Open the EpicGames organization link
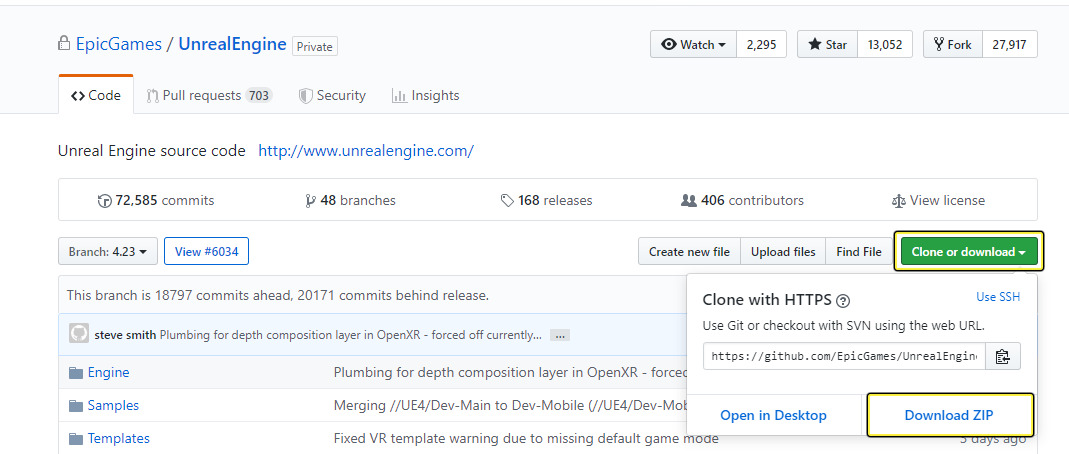 pos(119,45)
